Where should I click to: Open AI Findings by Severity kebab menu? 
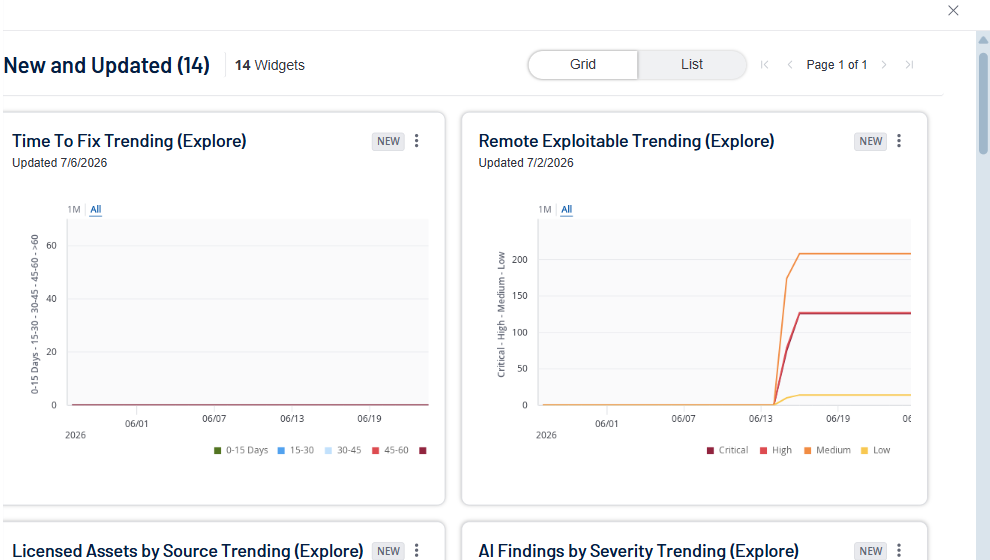pos(899,551)
